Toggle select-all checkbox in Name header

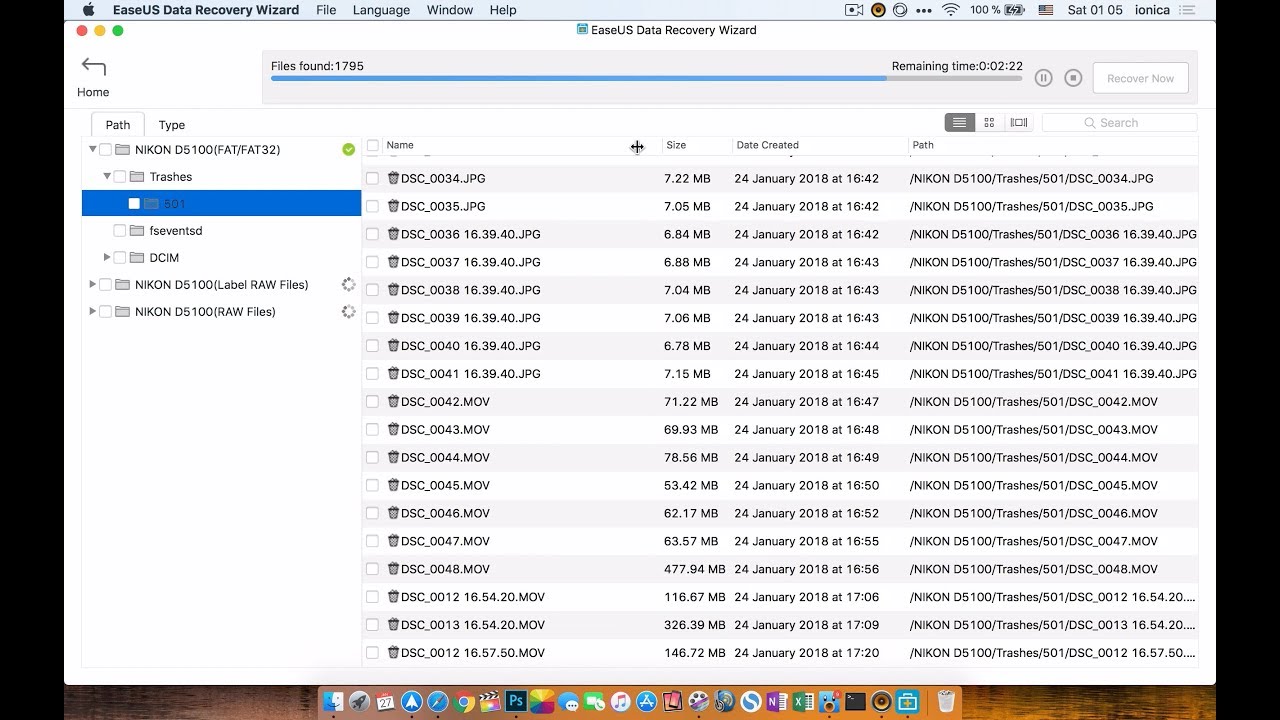(373, 145)
